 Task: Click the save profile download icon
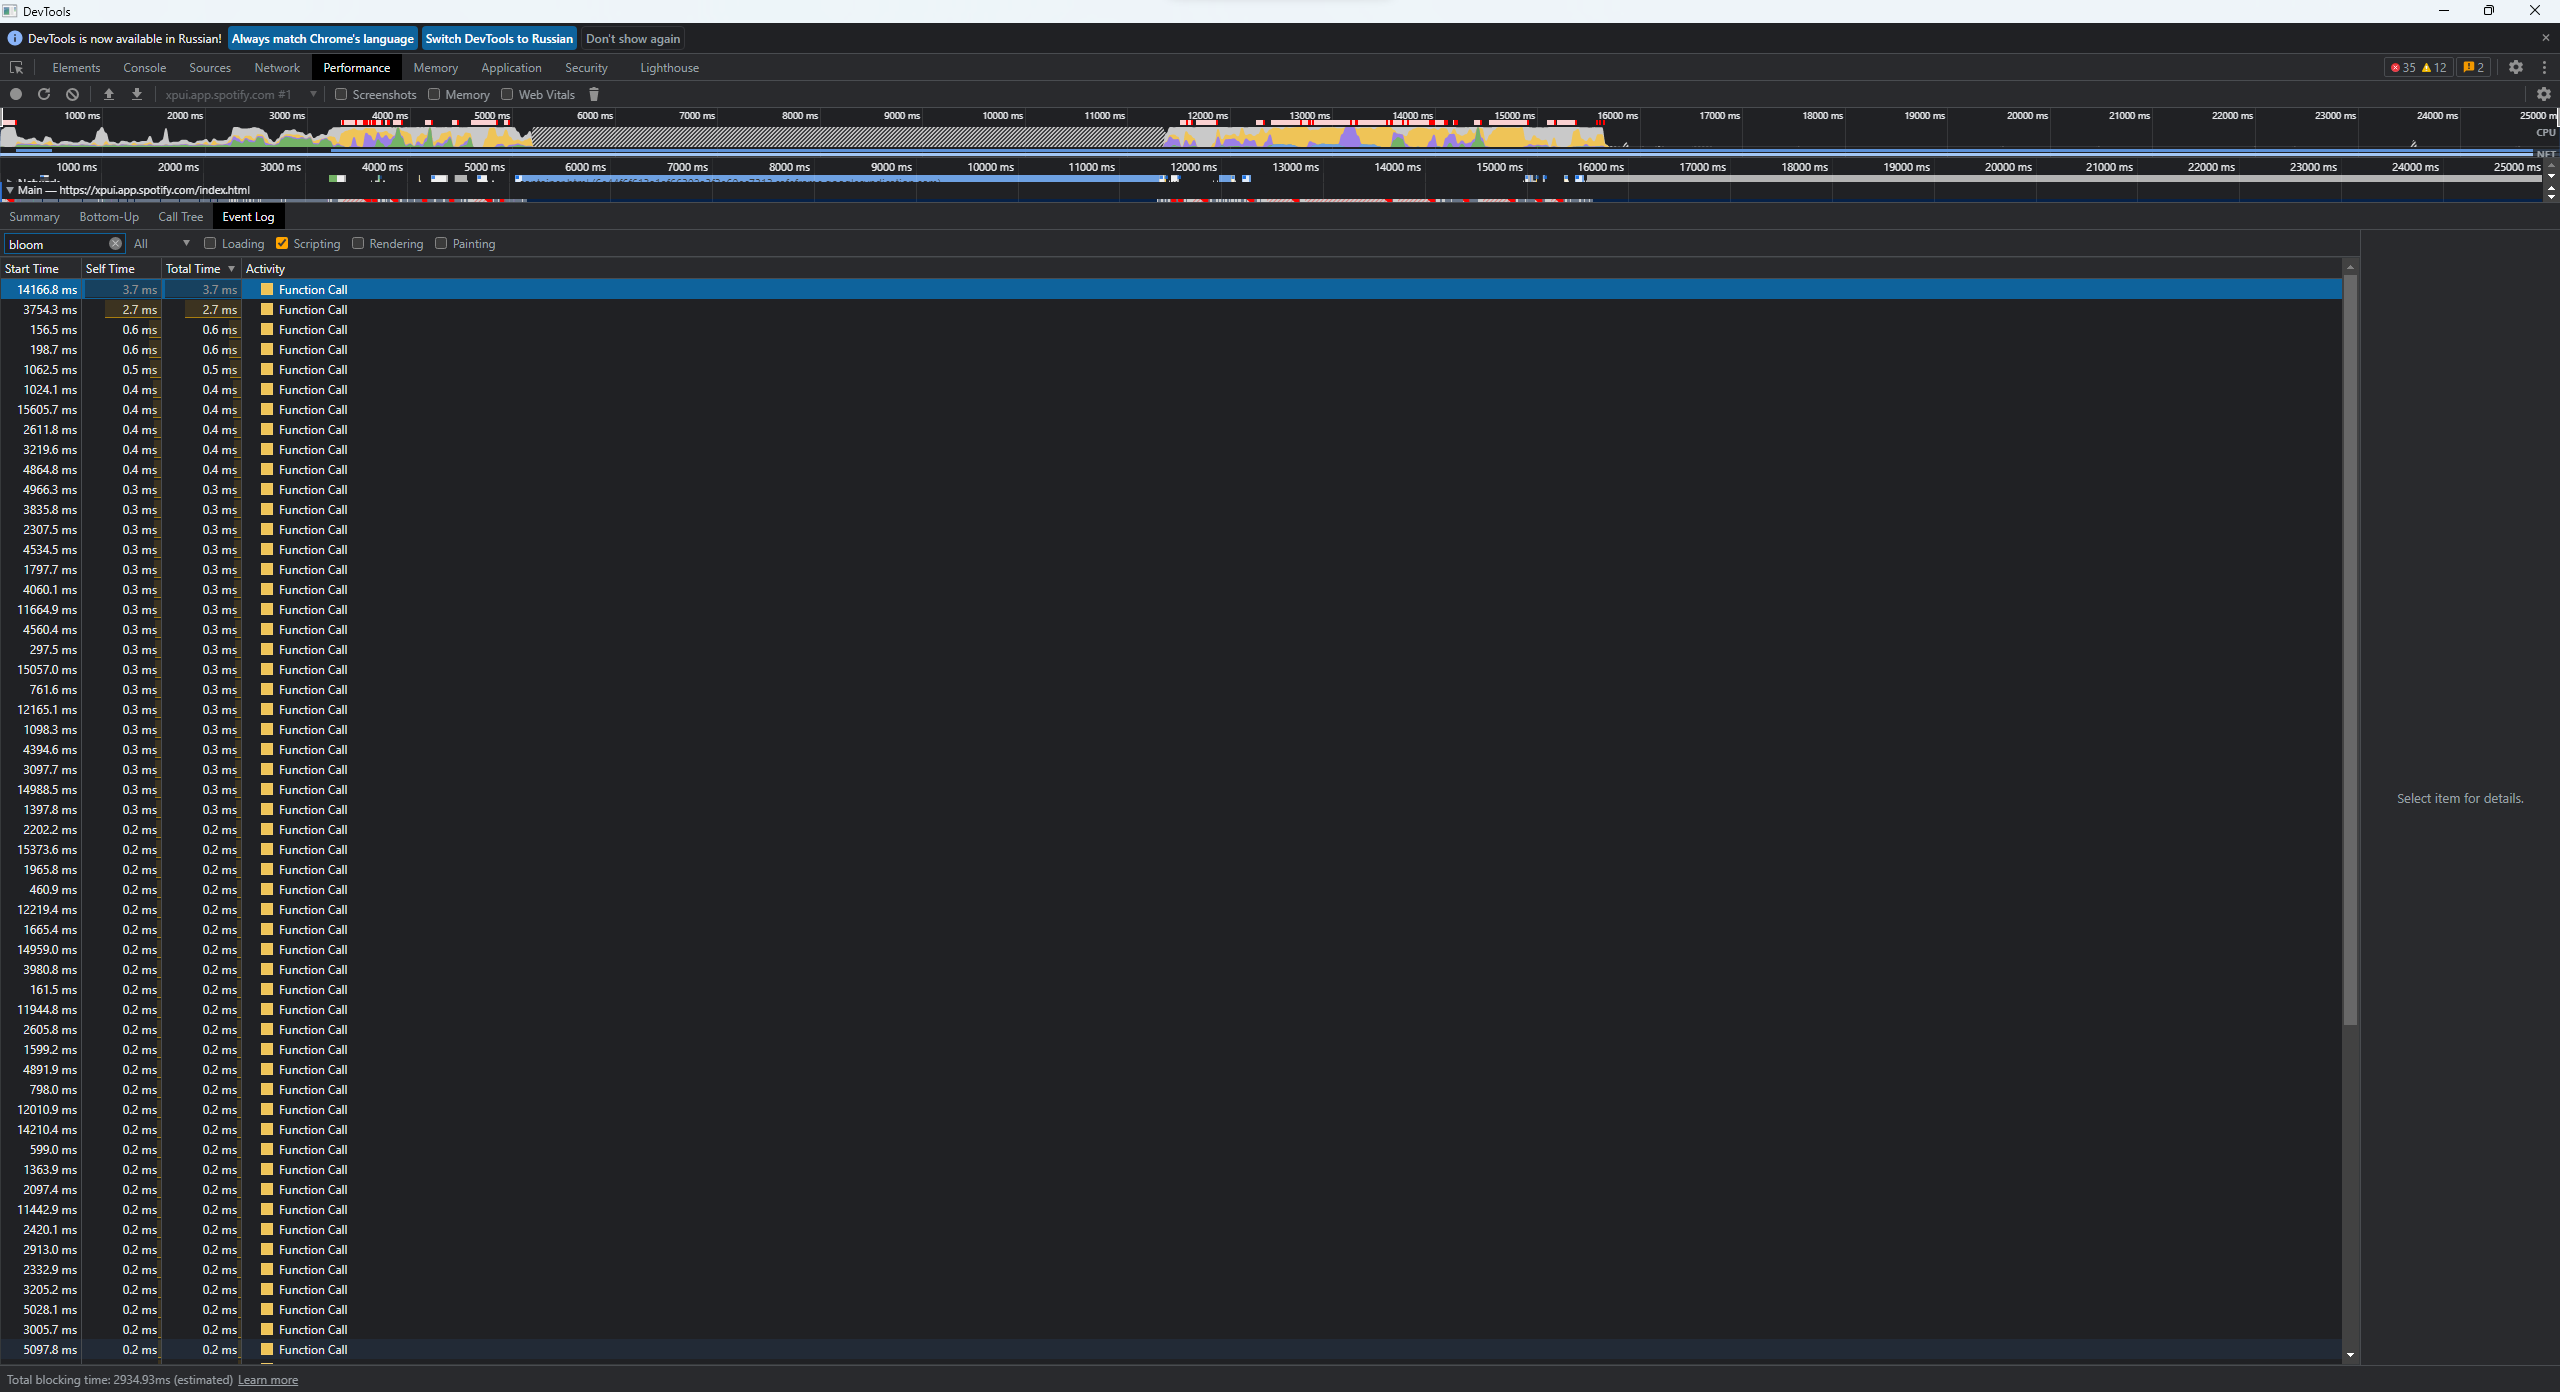[137, 94]
